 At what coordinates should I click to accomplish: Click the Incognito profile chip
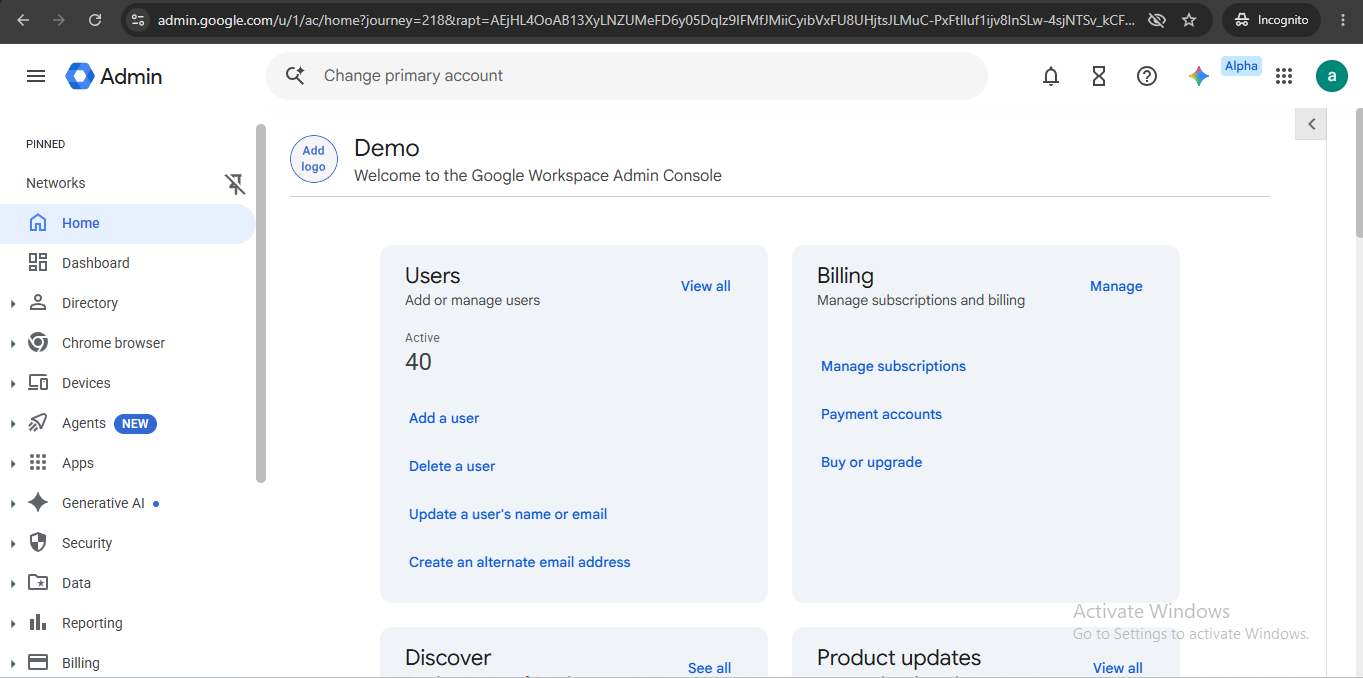1272,20
